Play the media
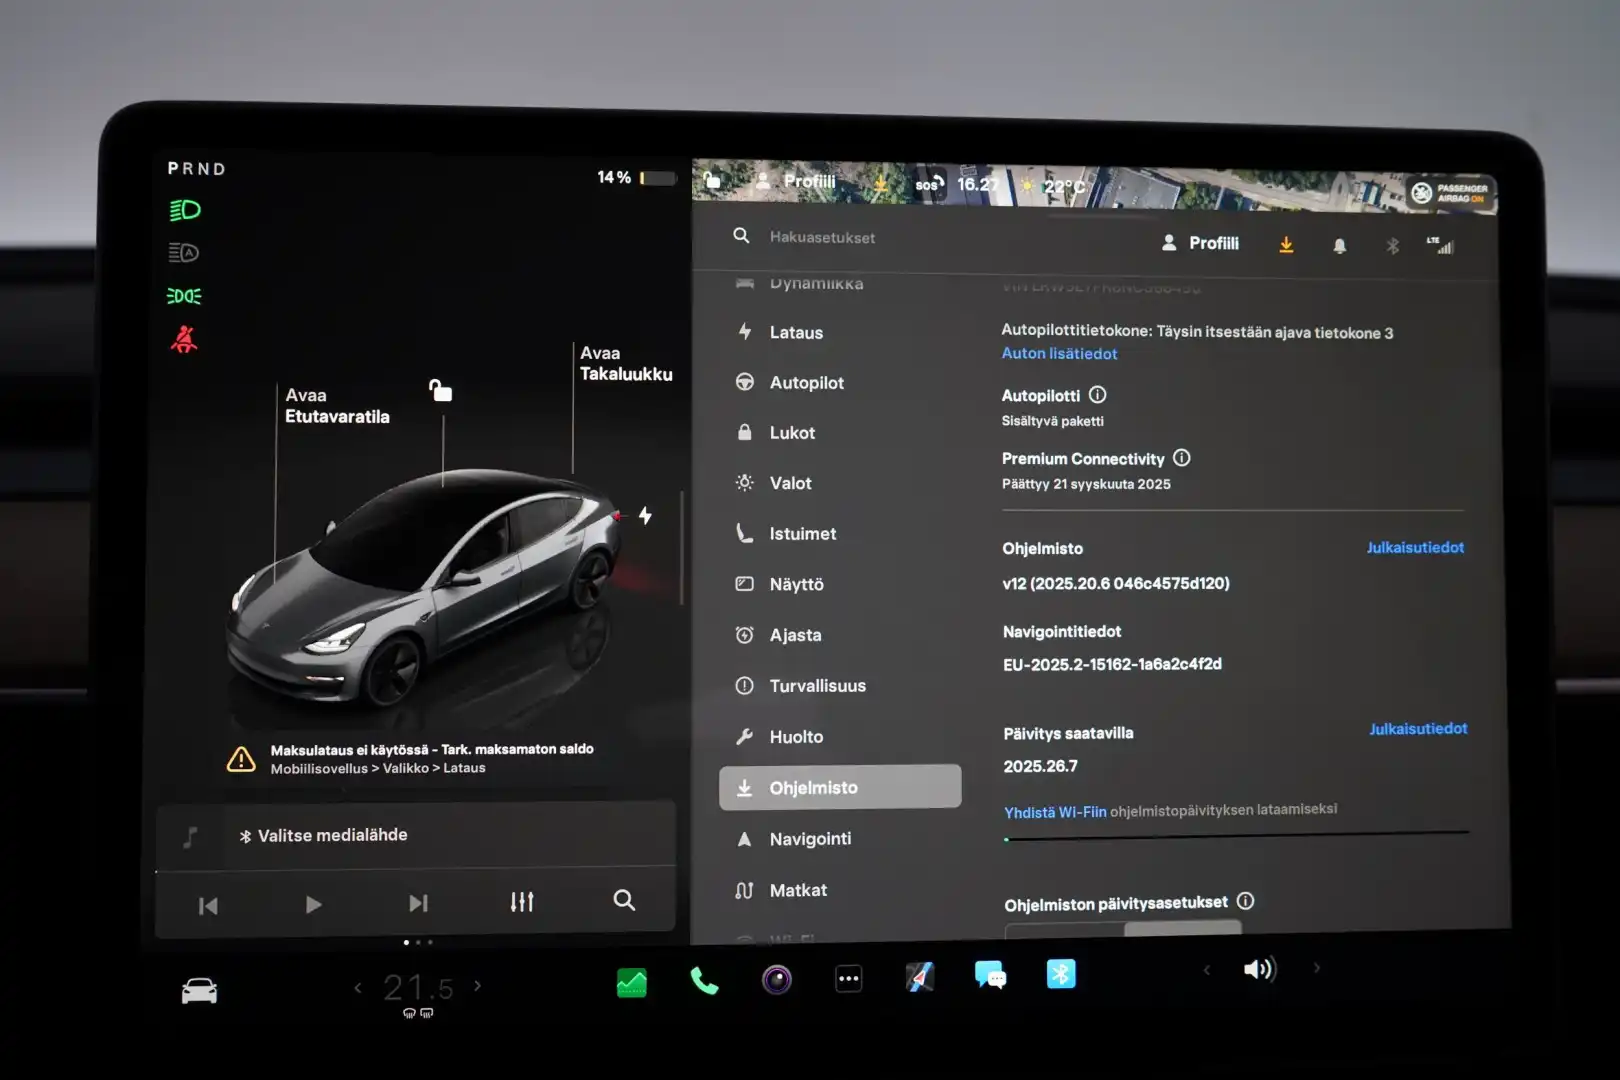 [313, 905]
